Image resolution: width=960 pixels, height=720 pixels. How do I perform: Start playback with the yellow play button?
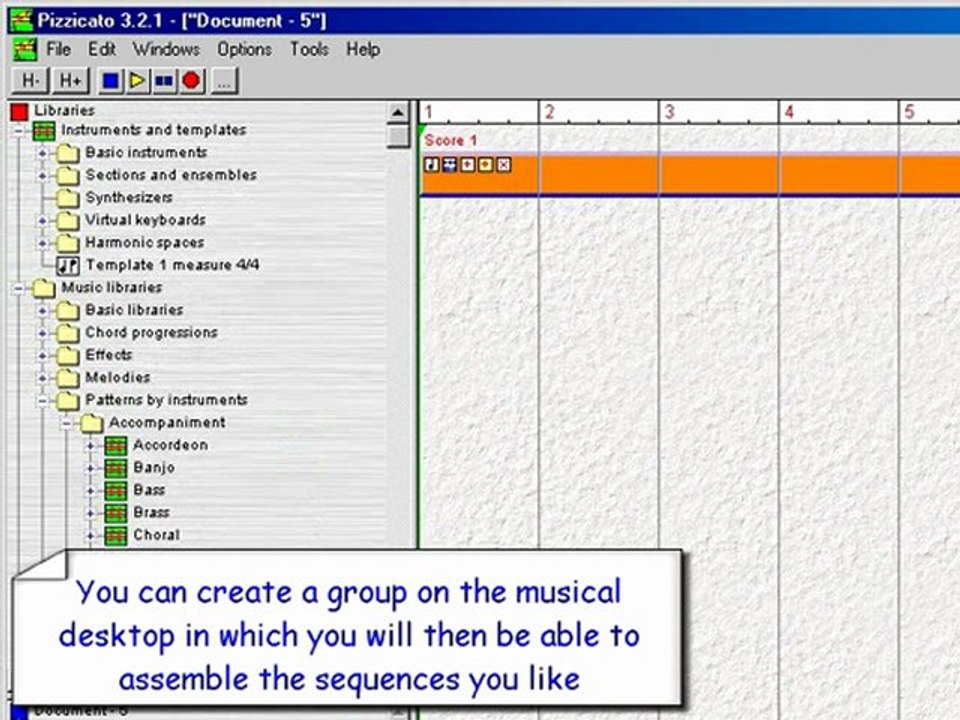137,81
